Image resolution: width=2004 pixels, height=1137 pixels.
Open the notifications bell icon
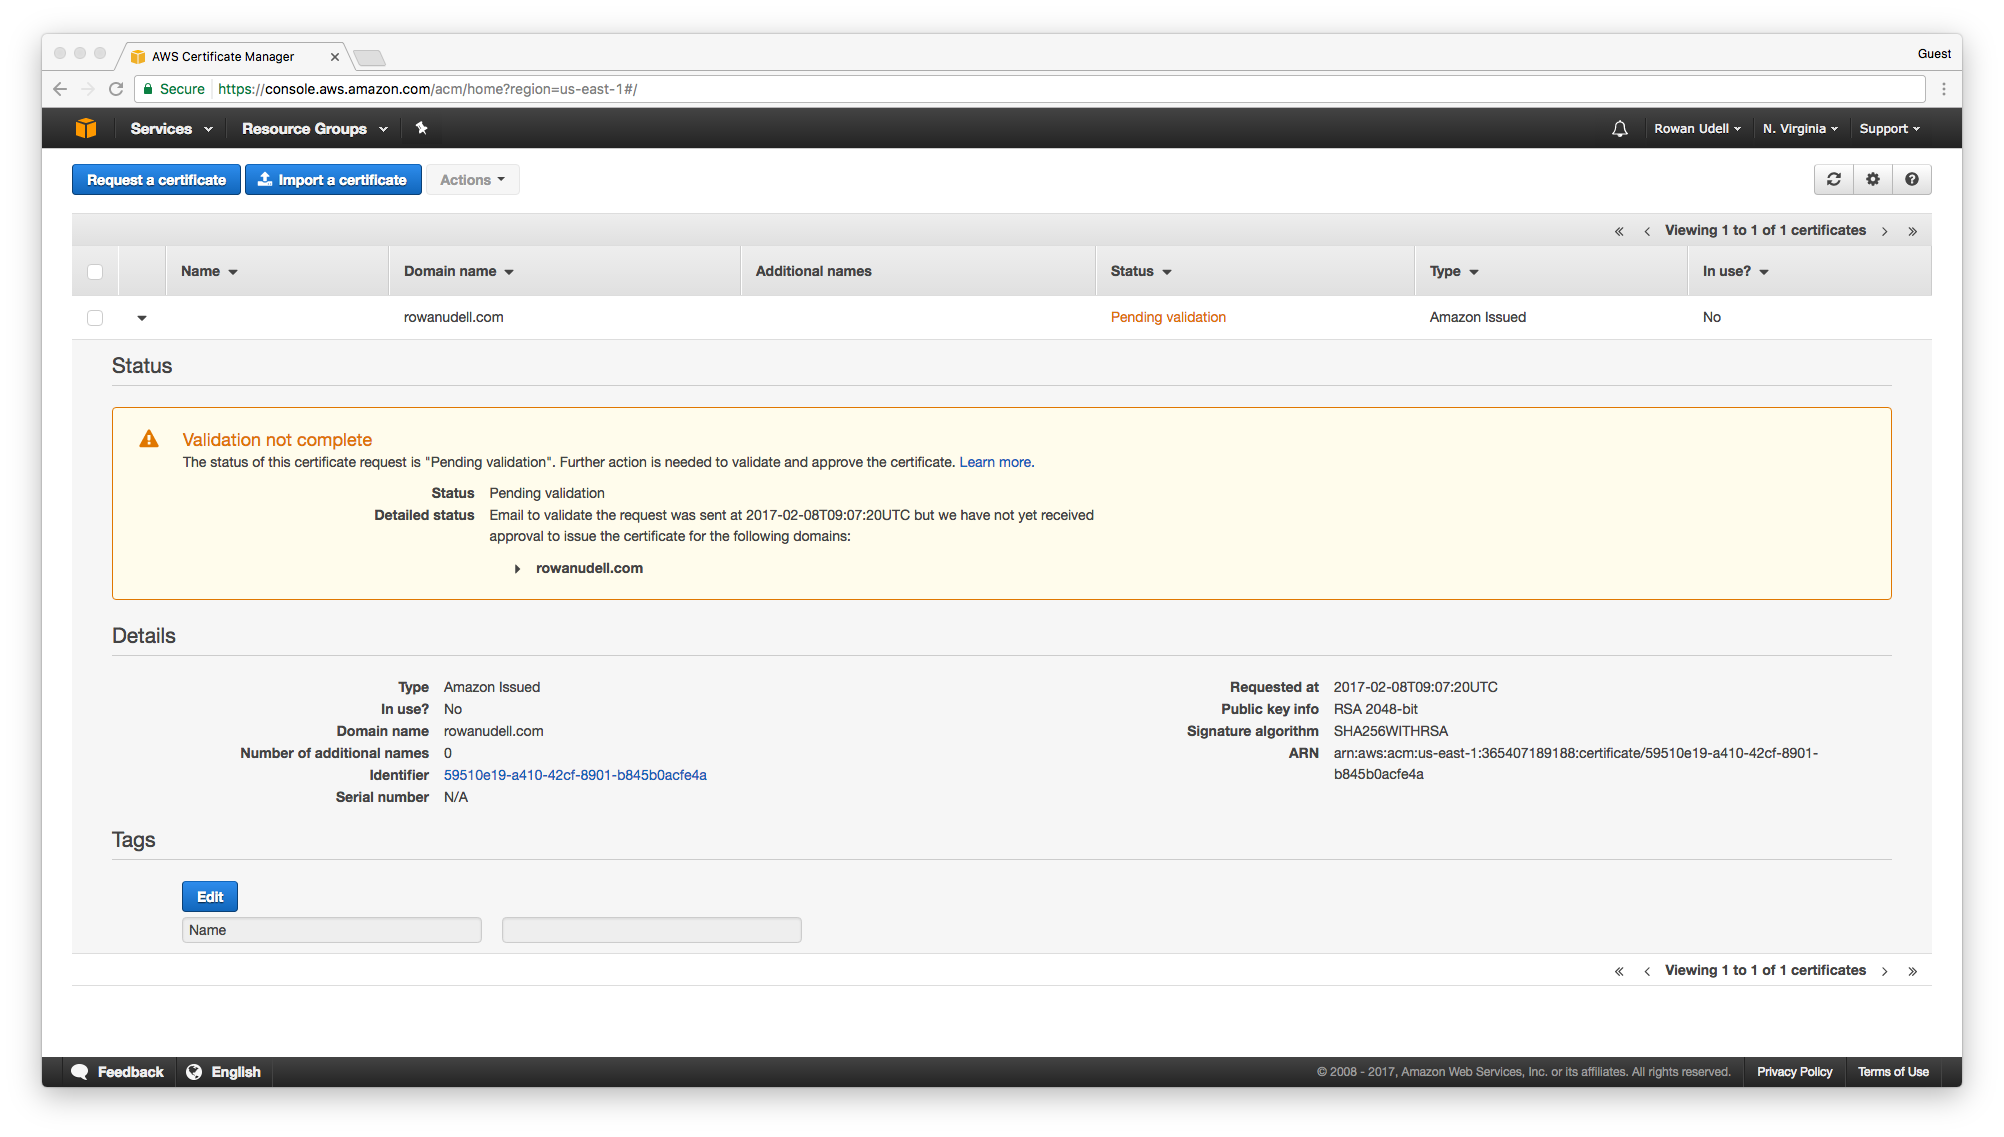(1620, 128)
